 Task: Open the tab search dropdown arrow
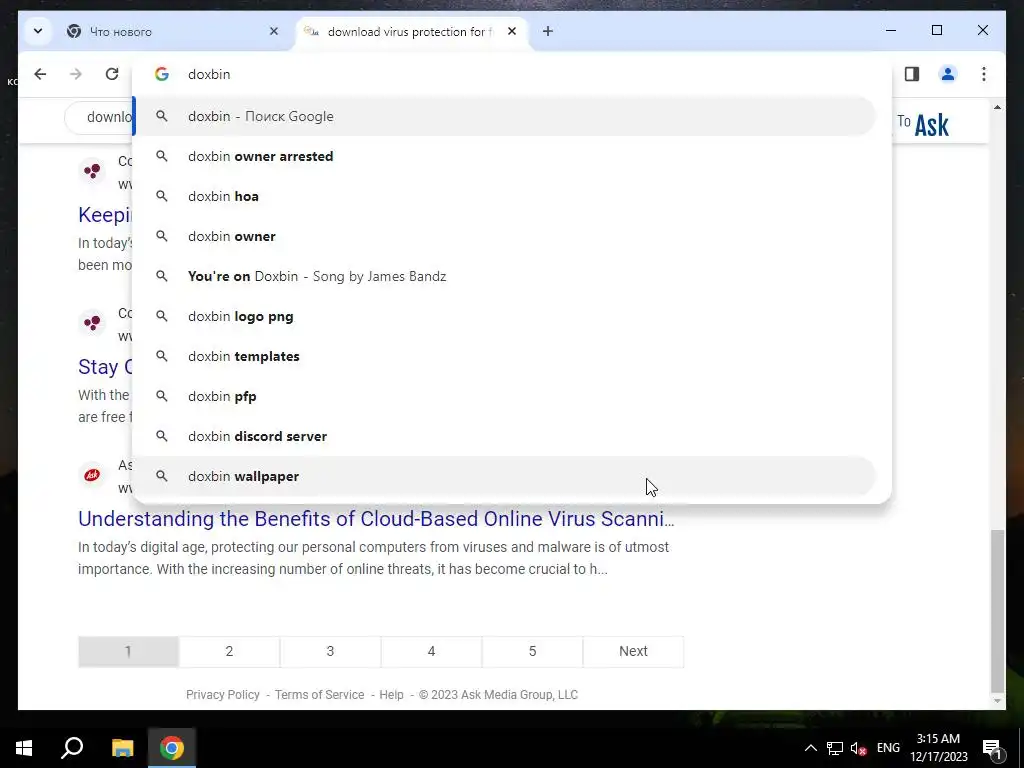(x=38, y=31)
